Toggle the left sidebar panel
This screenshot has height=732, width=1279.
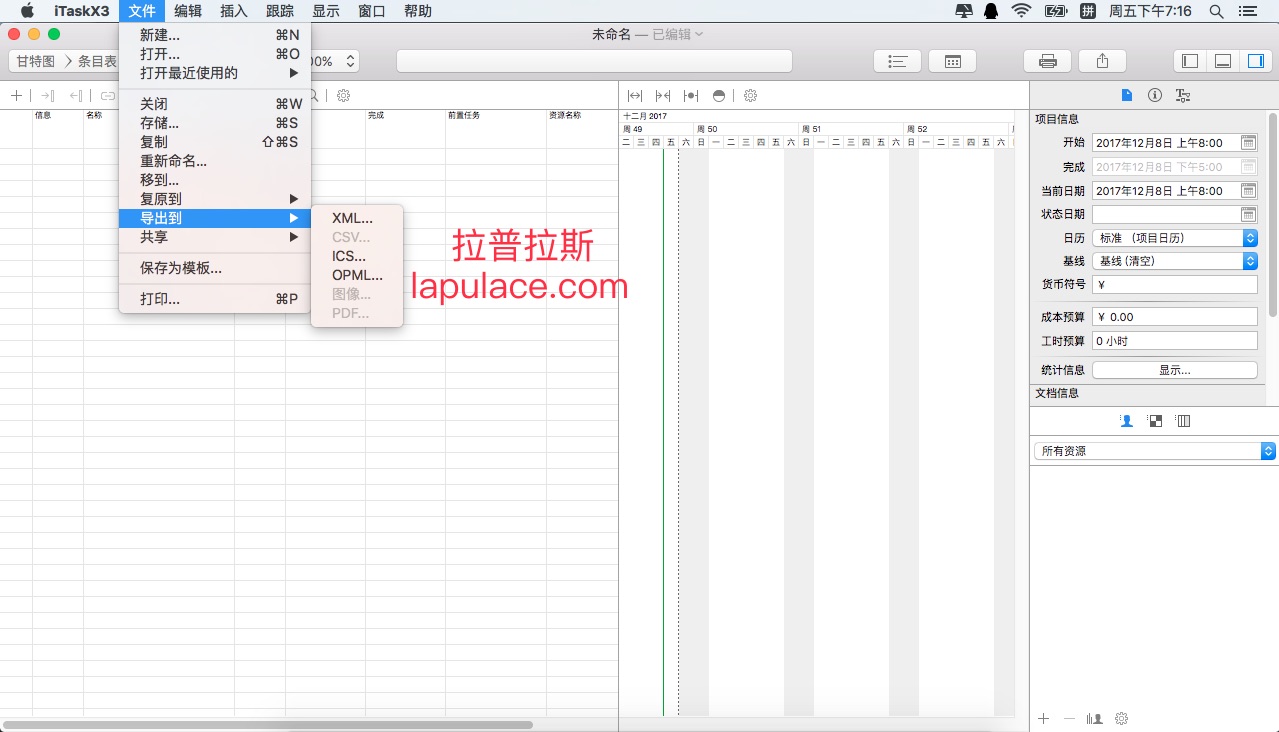[1190, 61]
